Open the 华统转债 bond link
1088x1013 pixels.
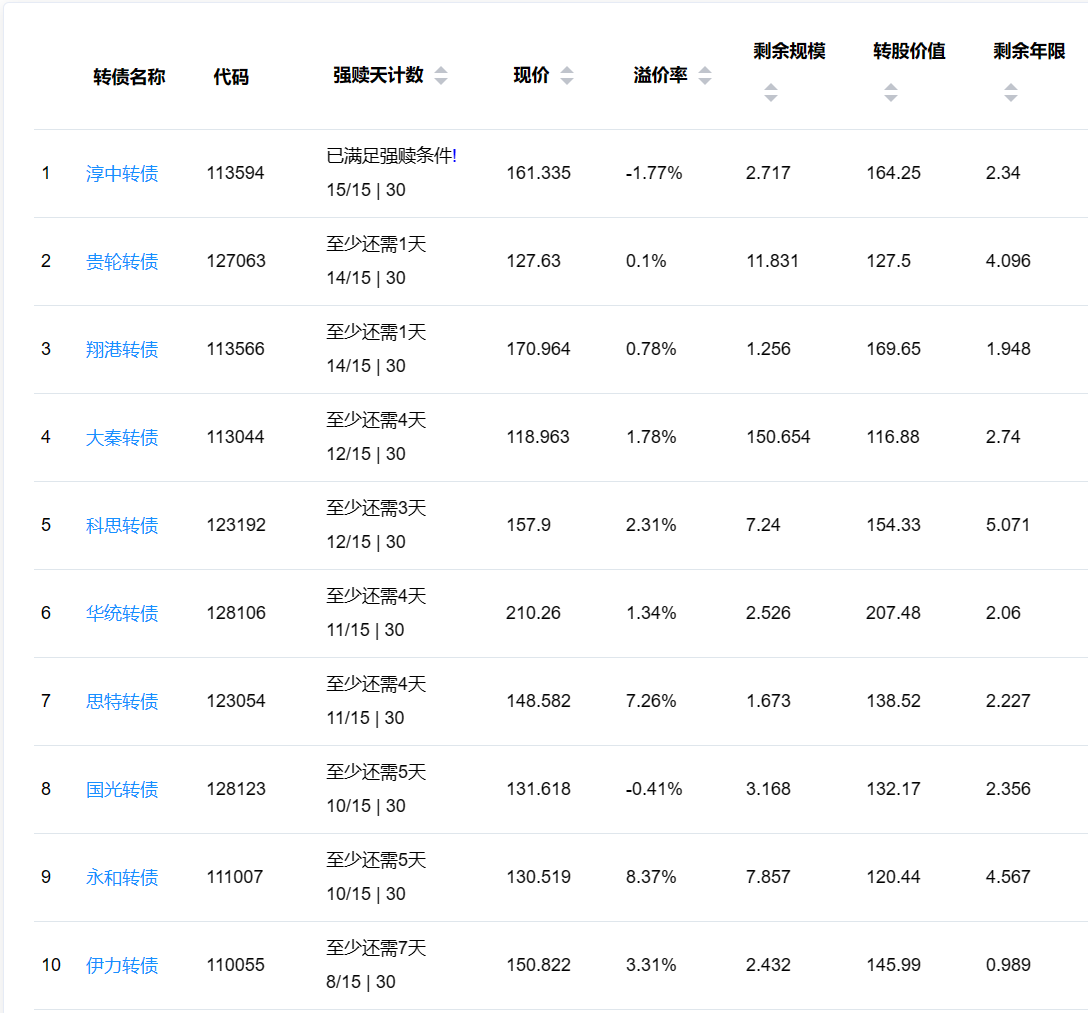(x=122, y=614)
